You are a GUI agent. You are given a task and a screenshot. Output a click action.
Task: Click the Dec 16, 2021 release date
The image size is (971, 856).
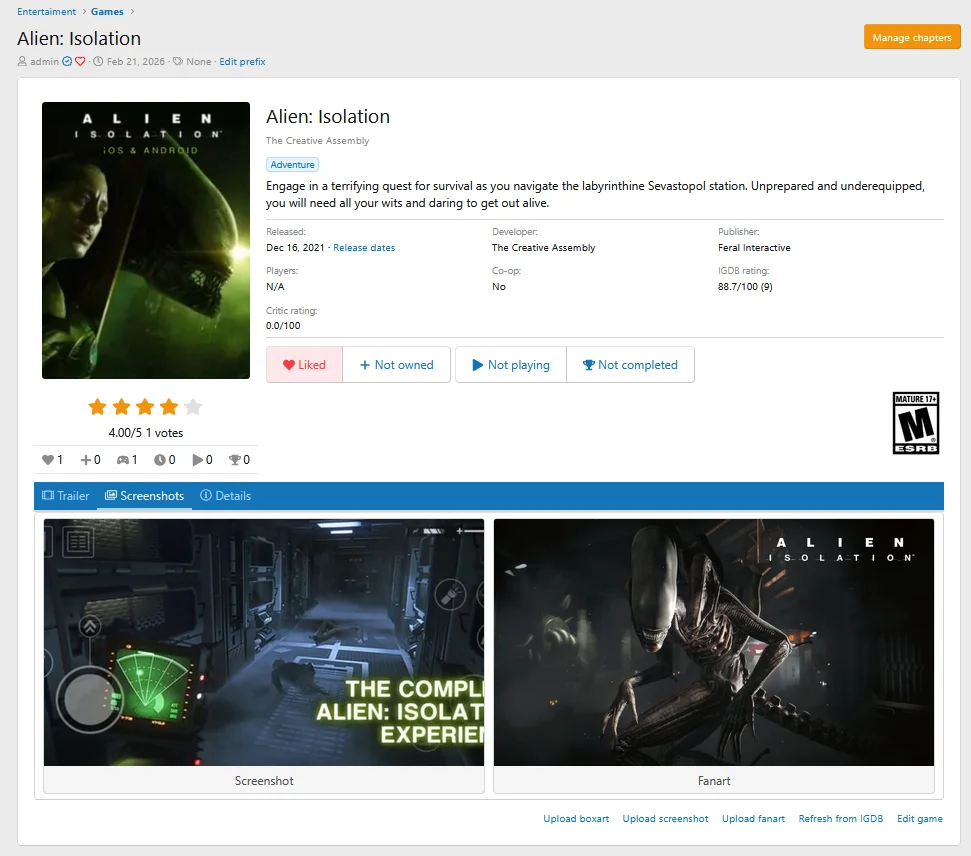pos(295,247)
